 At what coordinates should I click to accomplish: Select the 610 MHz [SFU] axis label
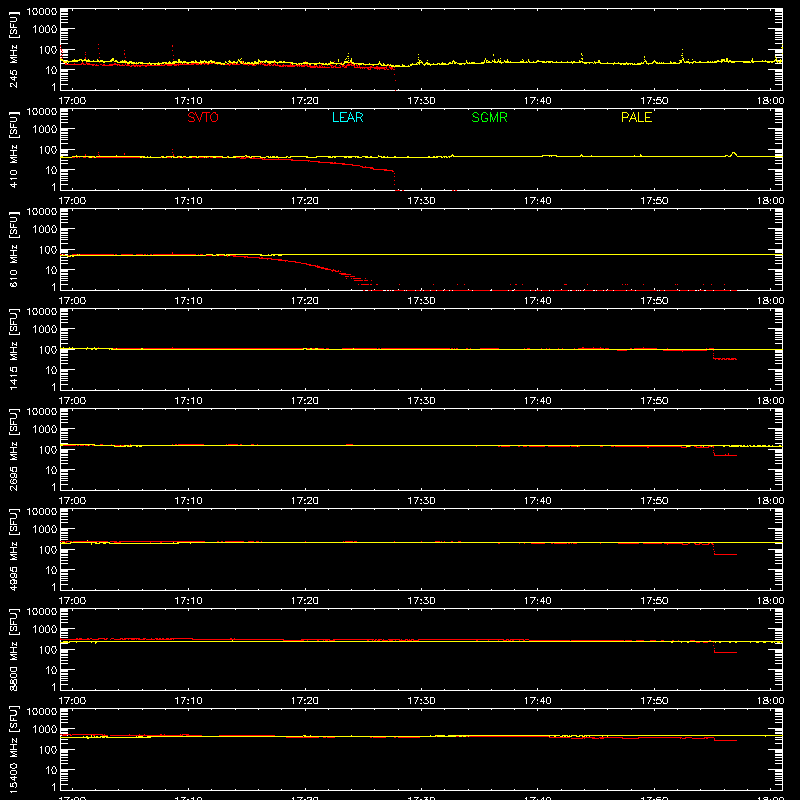click(x=13, y=249)
